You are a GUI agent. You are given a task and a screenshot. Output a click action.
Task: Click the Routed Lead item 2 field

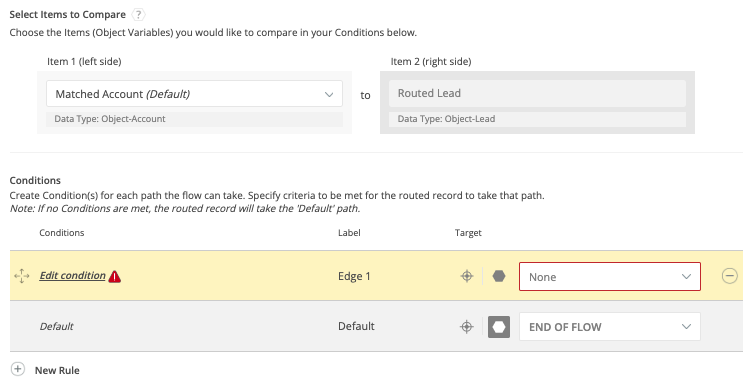pos(537,93)
